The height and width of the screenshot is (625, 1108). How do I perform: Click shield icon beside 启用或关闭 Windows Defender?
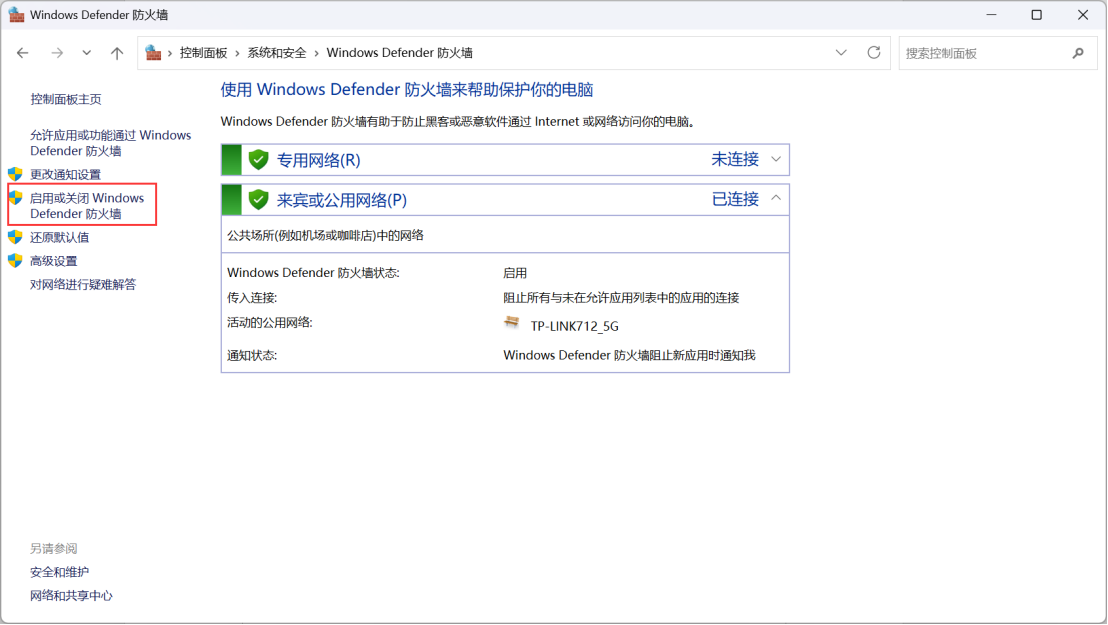(15, 197)
